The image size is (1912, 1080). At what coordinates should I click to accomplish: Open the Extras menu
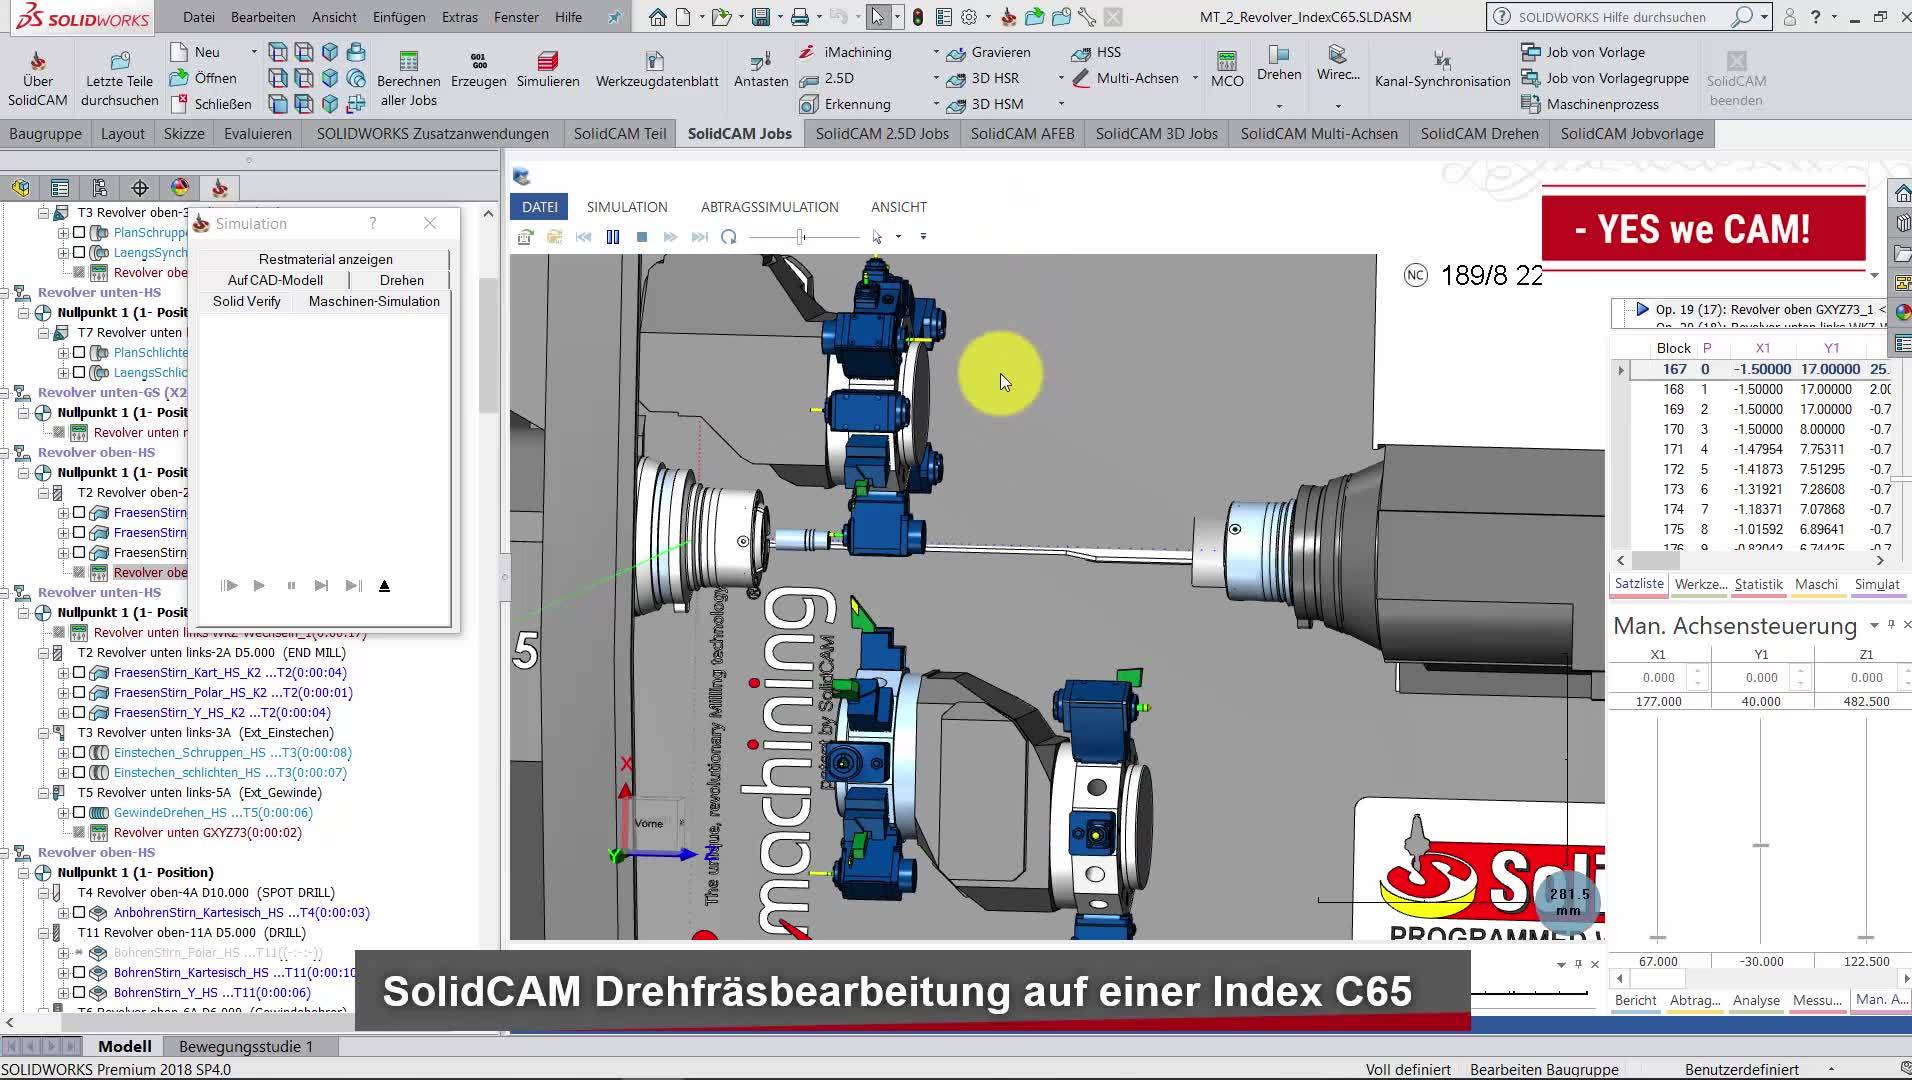460,17
